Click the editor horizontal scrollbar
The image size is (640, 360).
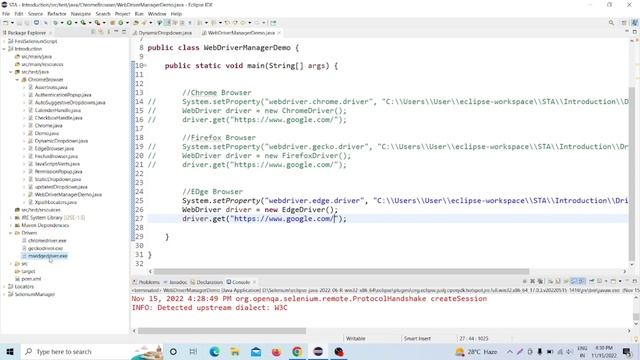click(341, 271)
